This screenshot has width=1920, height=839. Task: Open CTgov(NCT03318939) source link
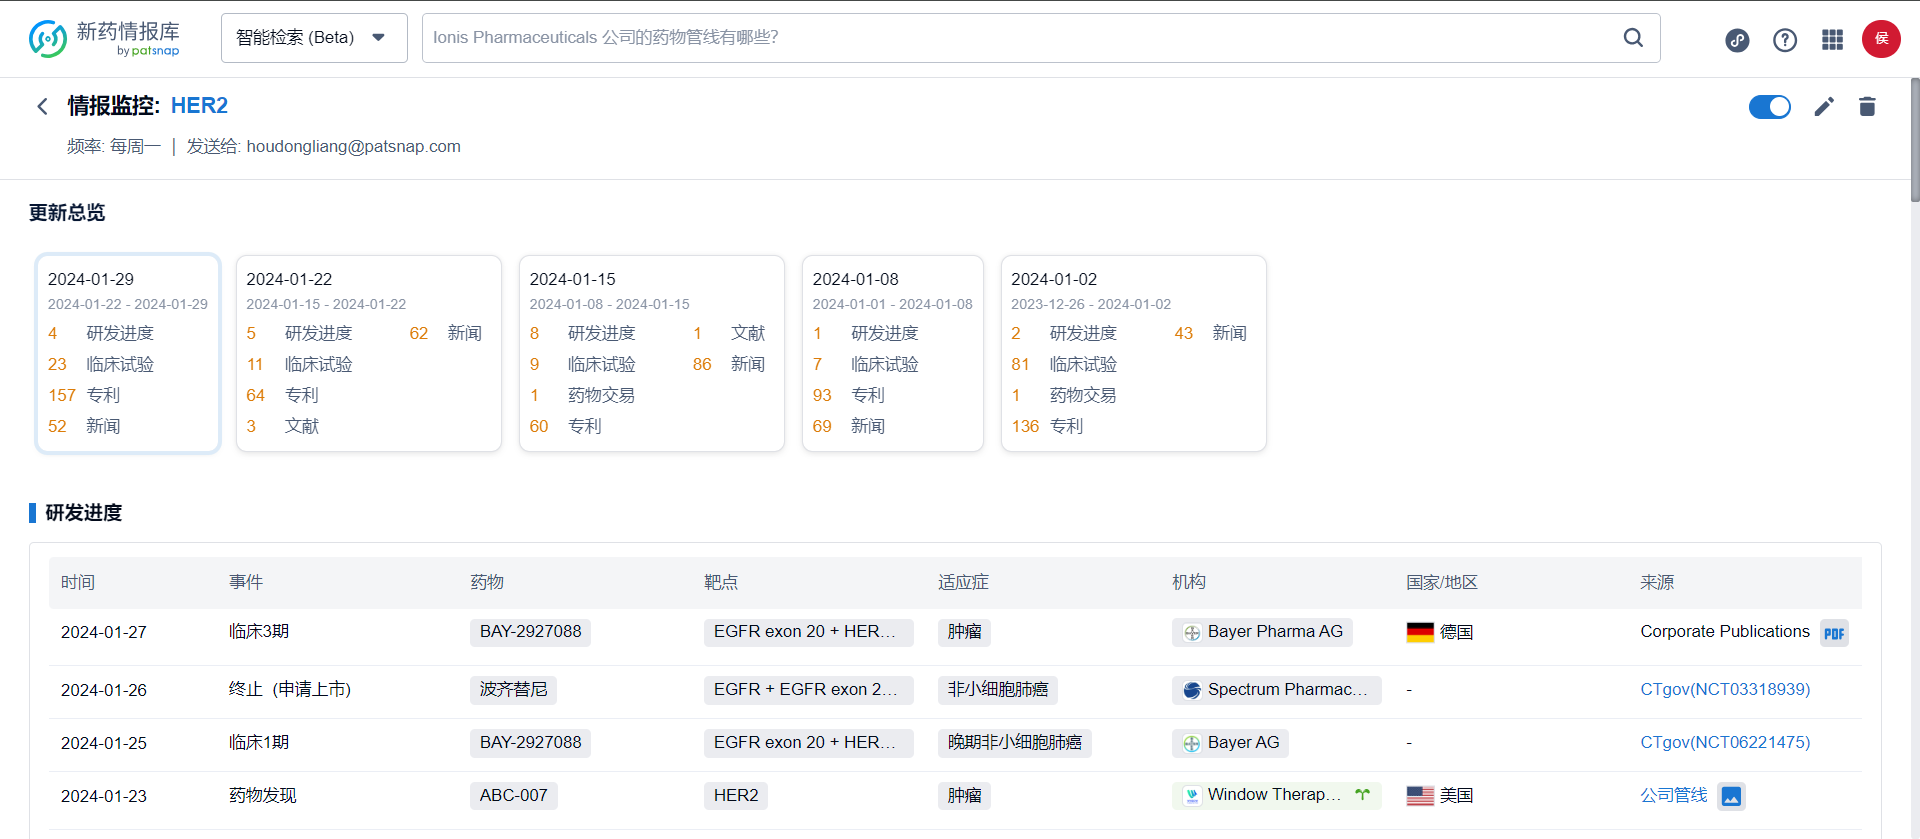(1725, 690)
